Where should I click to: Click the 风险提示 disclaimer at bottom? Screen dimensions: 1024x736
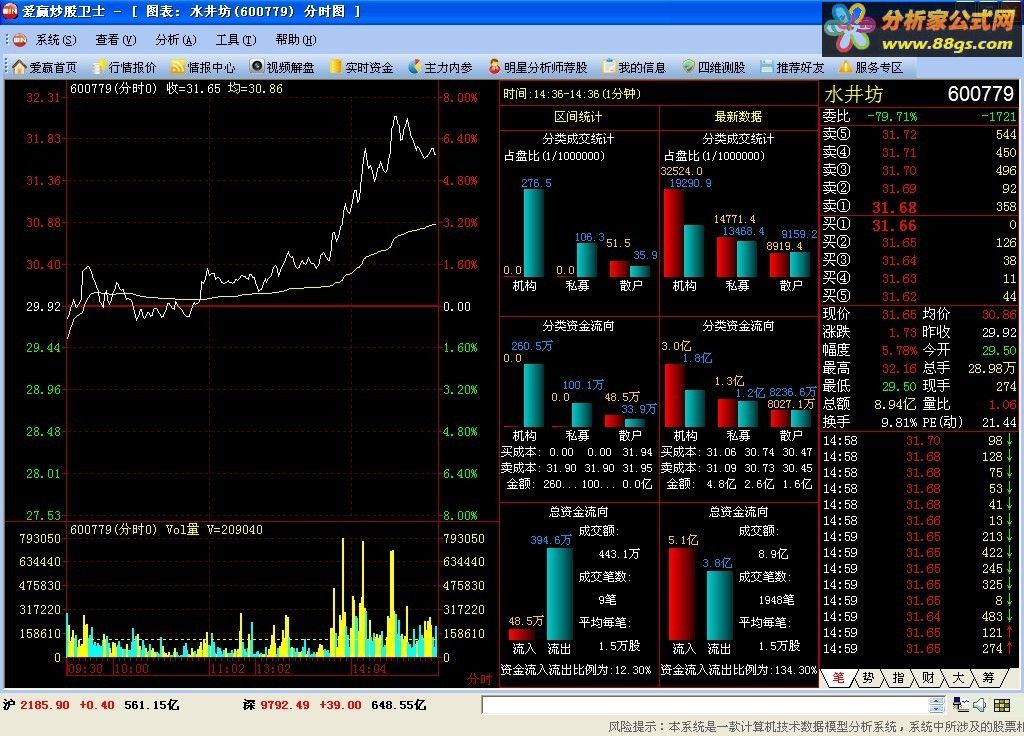[x=816, y=727]
